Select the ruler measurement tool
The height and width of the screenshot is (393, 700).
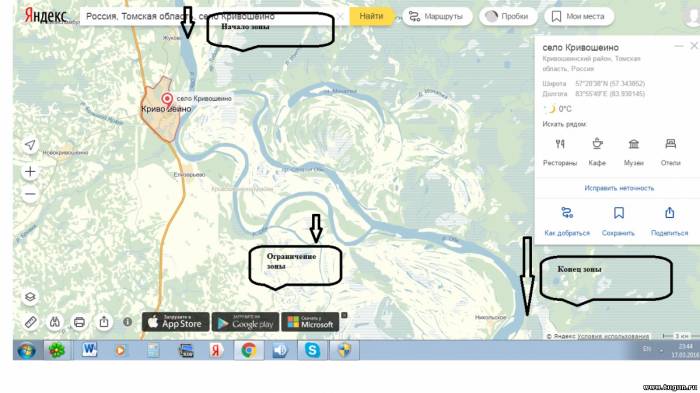coord(30,322)
